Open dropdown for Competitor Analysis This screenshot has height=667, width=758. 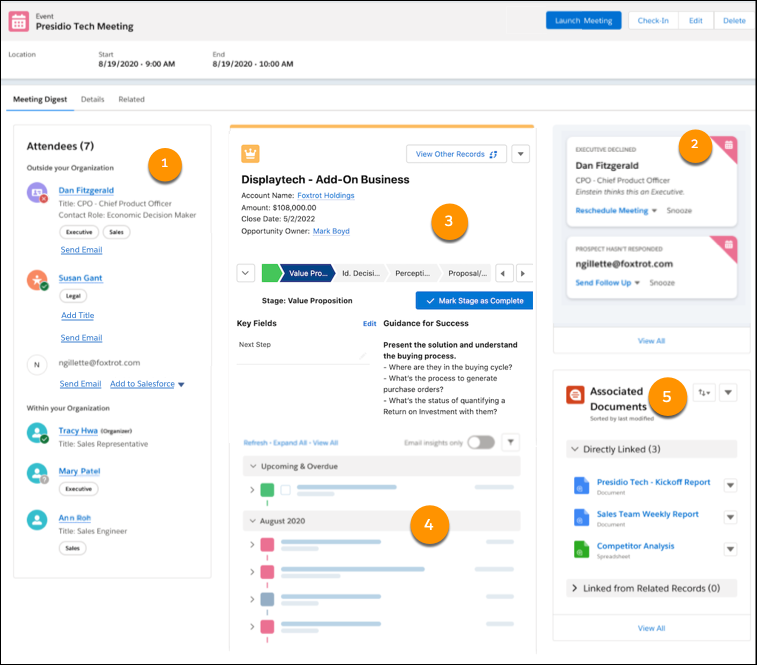[730, 550]
